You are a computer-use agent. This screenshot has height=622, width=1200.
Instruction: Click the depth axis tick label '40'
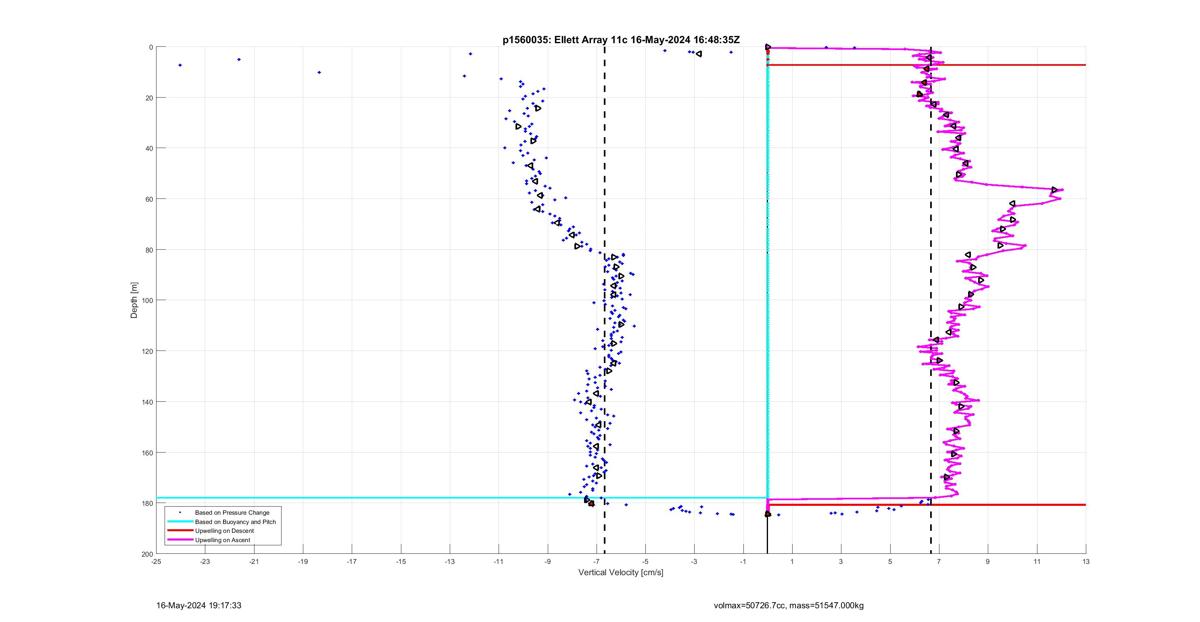pyautogui.click(x=148, y=148)
